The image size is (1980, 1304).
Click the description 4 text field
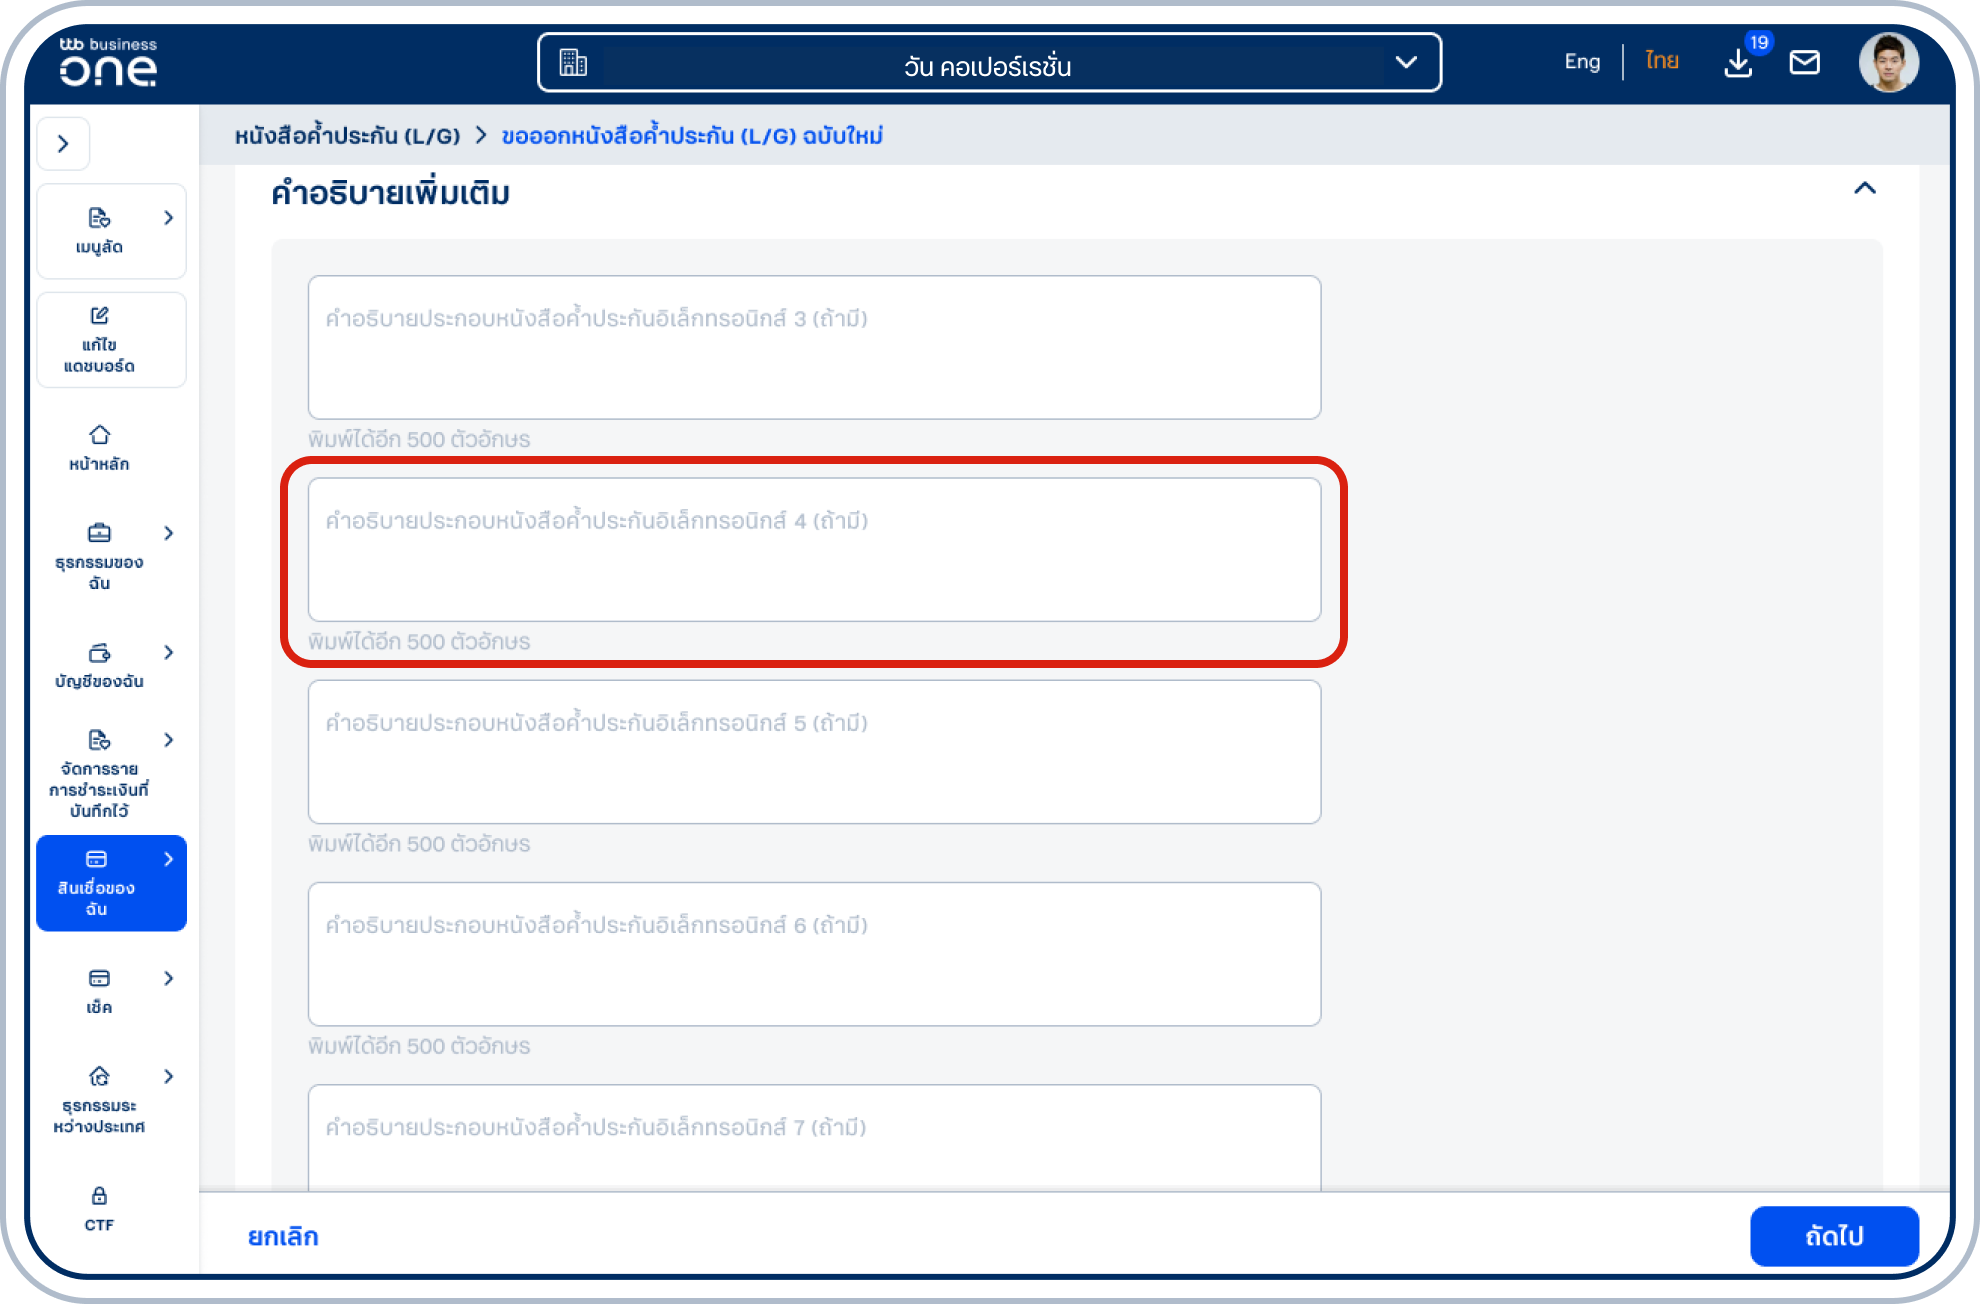pyautogui.click(x=814, y=550)
